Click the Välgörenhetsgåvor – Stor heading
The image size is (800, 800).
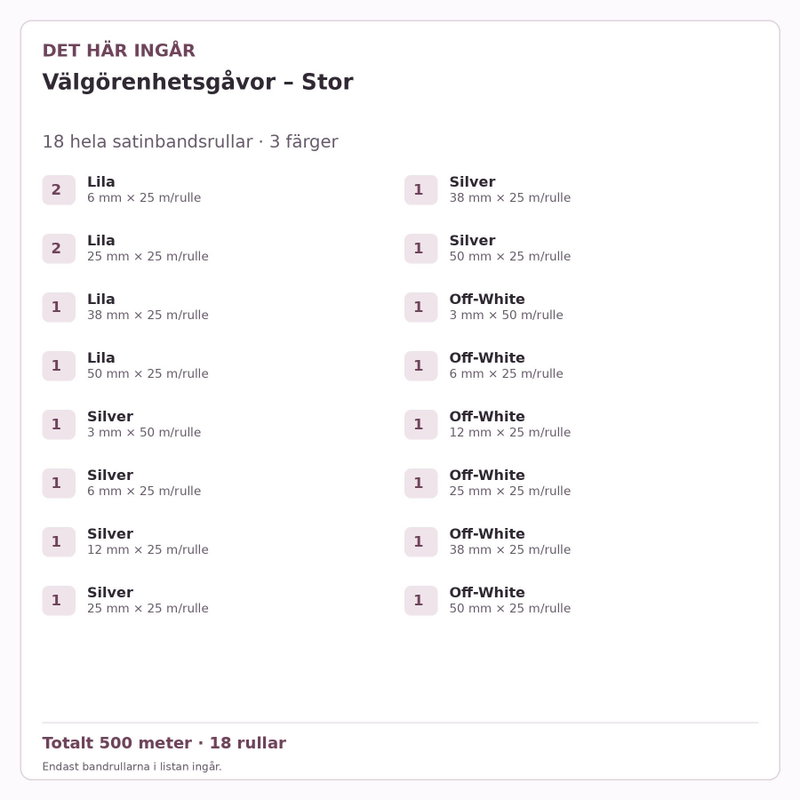pyautogui.click(x=198, y=82)
